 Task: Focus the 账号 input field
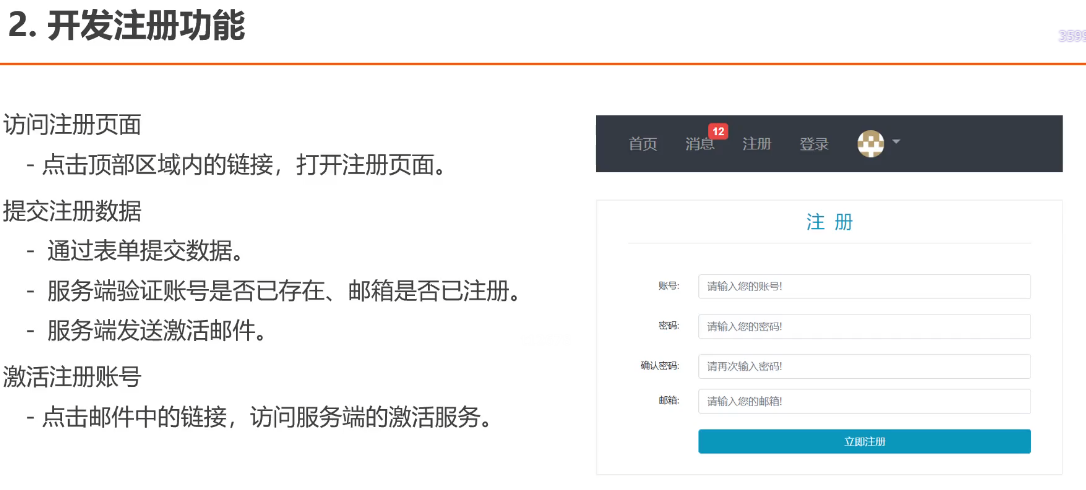(x=864, y=286)
